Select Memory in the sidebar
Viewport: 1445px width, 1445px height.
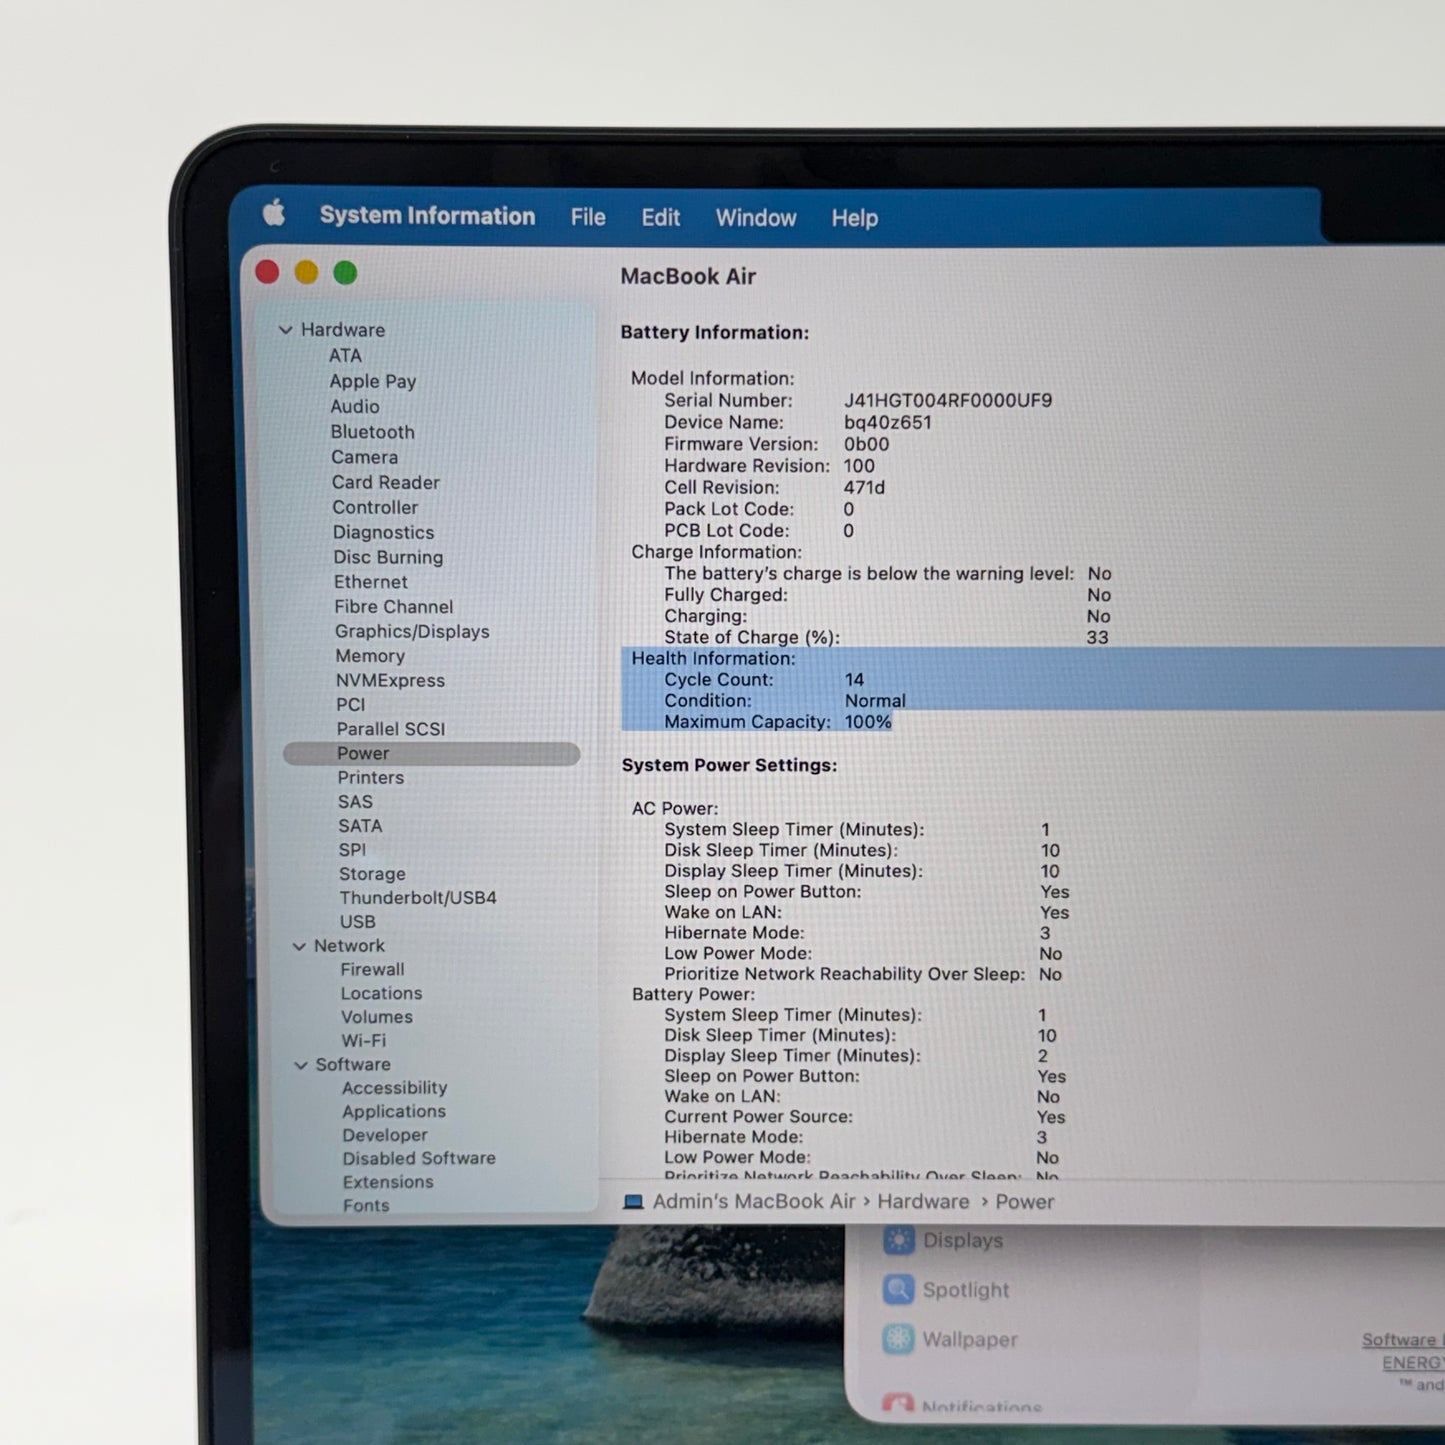[371, 656]
